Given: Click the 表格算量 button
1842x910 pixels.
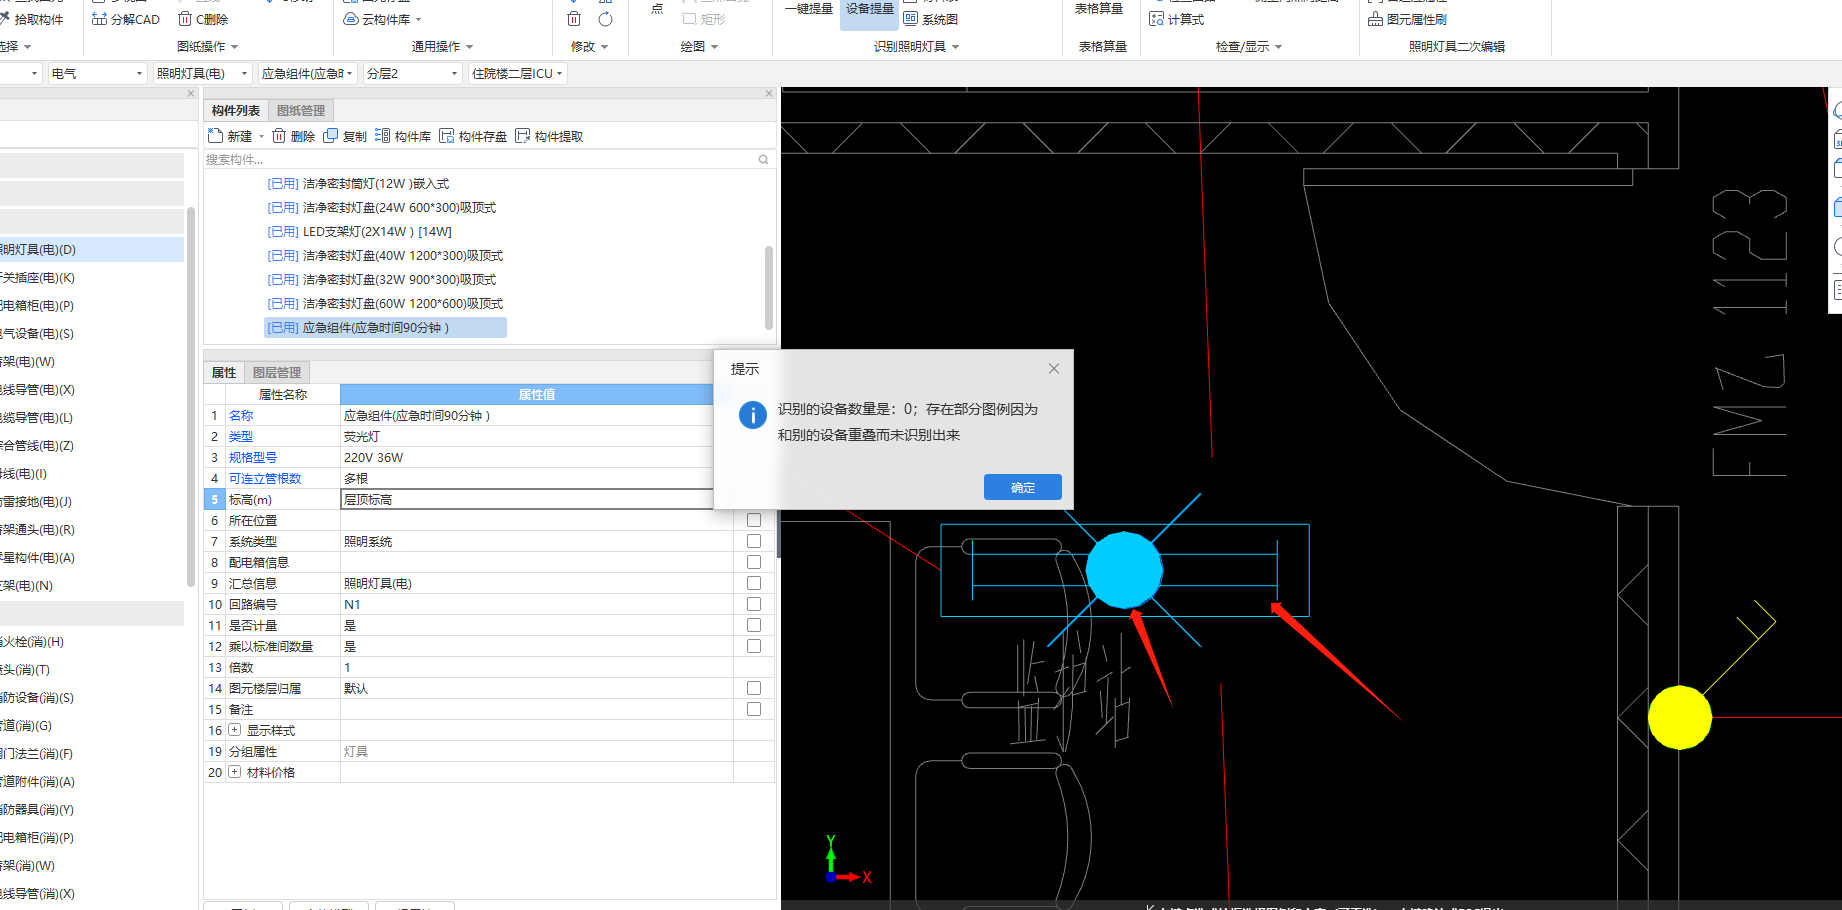Looking at the screenshot, I should 1099,9.
